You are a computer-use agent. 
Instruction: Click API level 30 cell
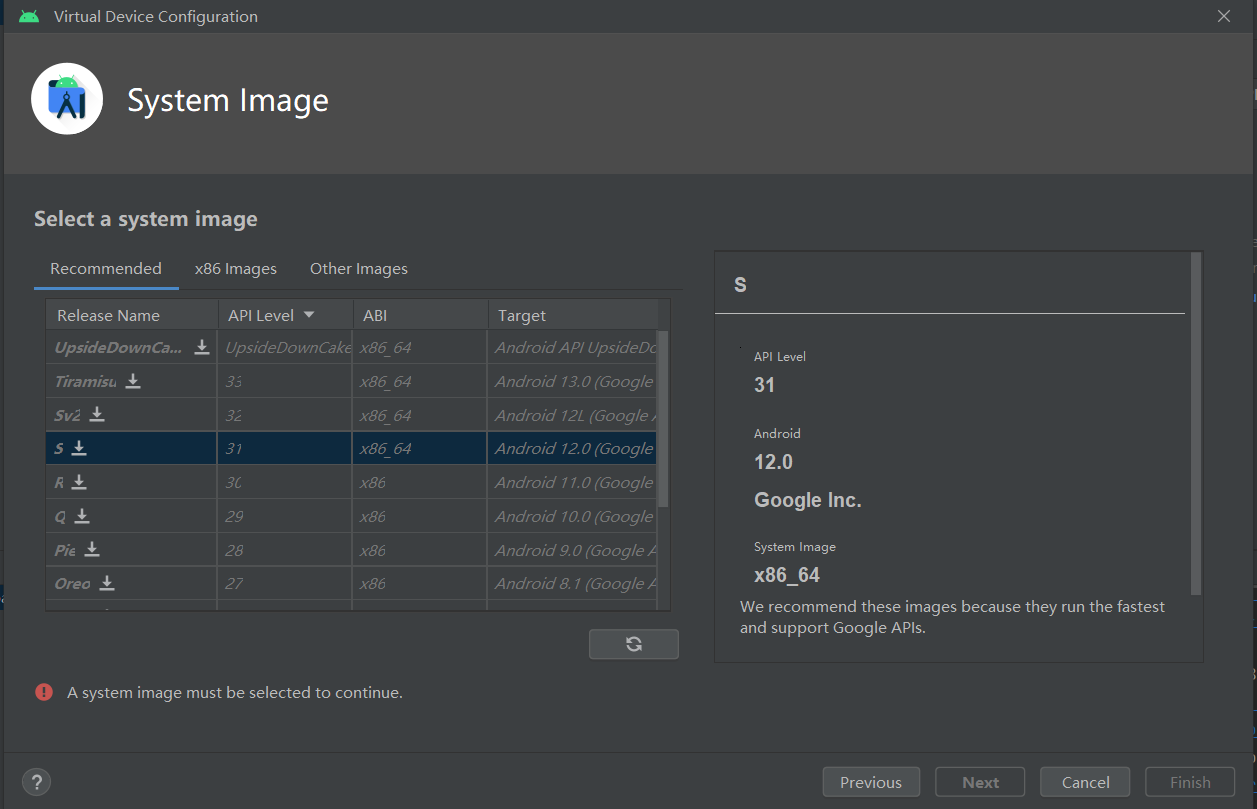[285, 482]
